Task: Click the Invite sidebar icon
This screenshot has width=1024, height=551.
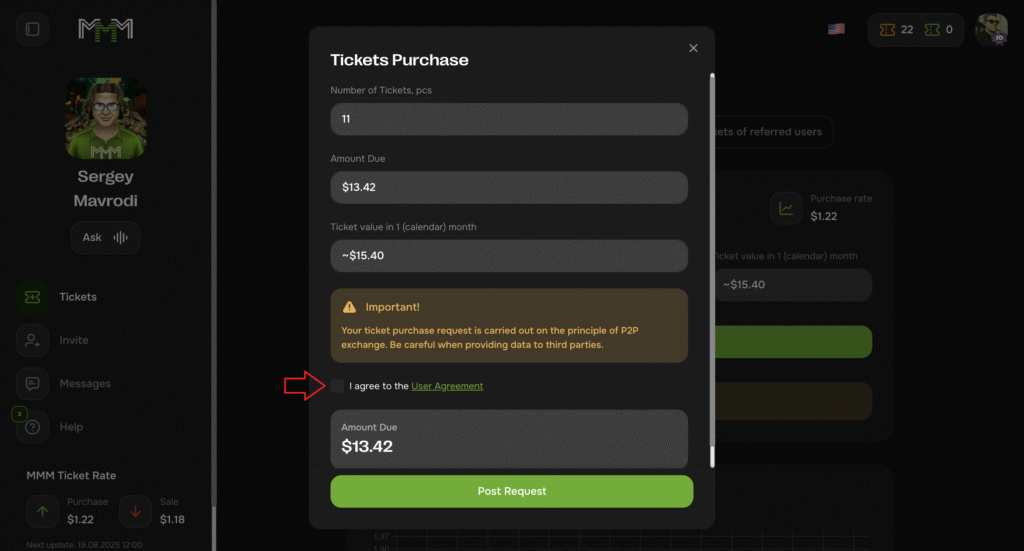Action: (x=33, y=340)
